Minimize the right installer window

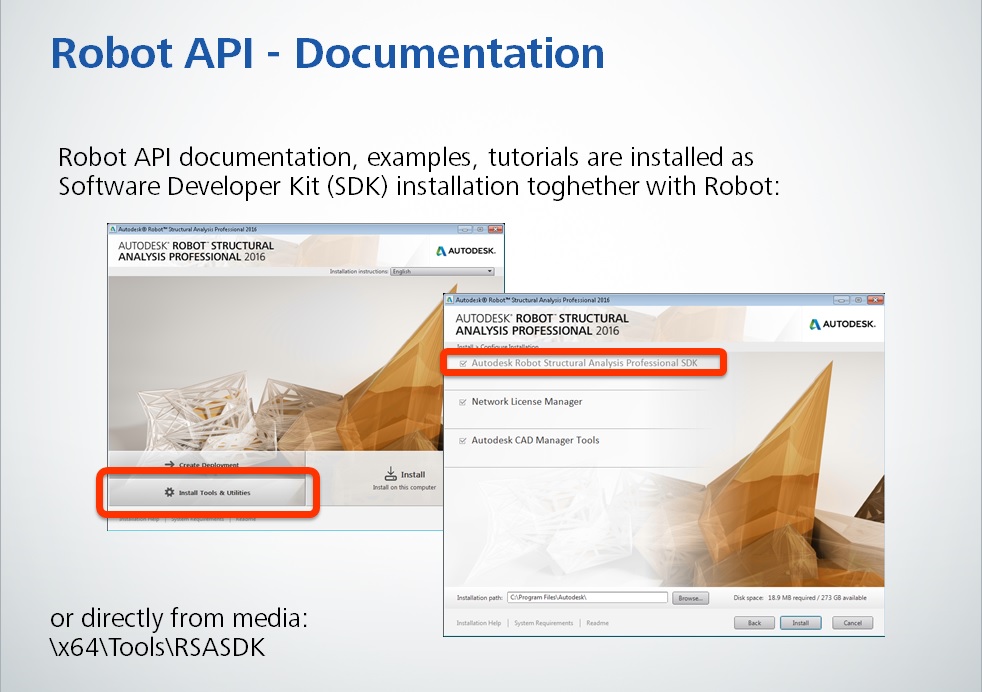click(x=842, y=300)
